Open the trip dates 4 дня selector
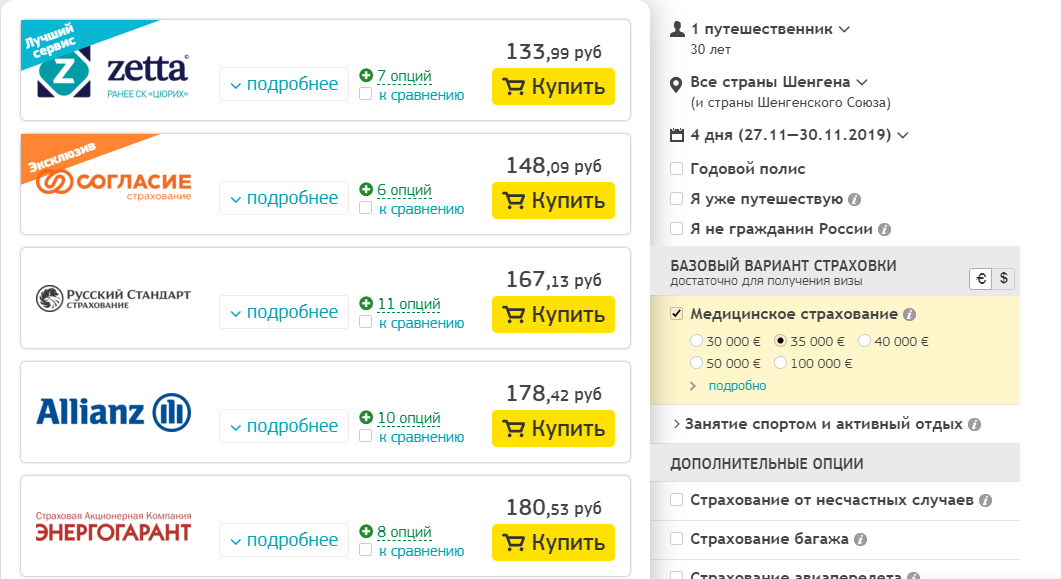 point(798,134)
